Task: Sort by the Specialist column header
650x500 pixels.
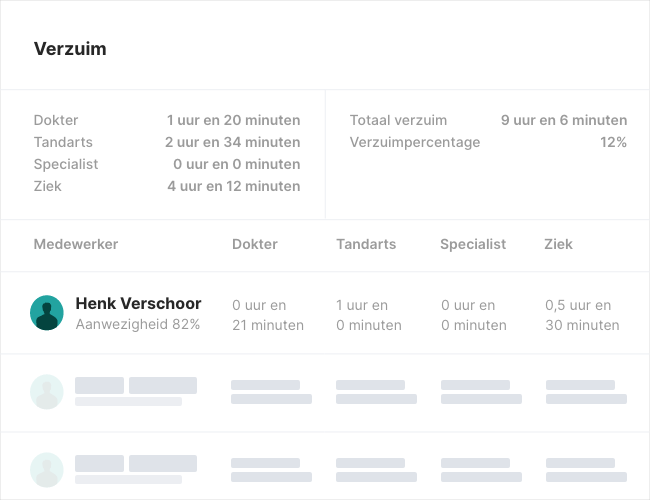Action: (473, 244)
